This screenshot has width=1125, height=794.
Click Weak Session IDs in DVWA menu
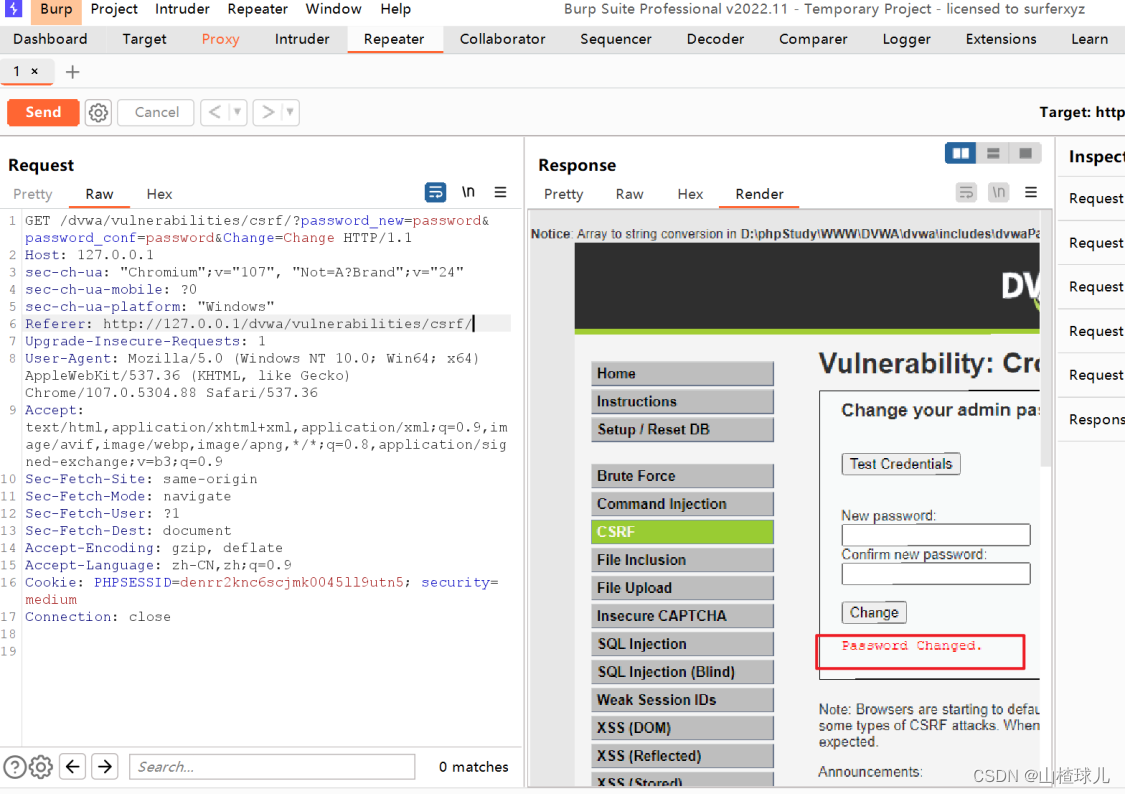click(682, 699)
